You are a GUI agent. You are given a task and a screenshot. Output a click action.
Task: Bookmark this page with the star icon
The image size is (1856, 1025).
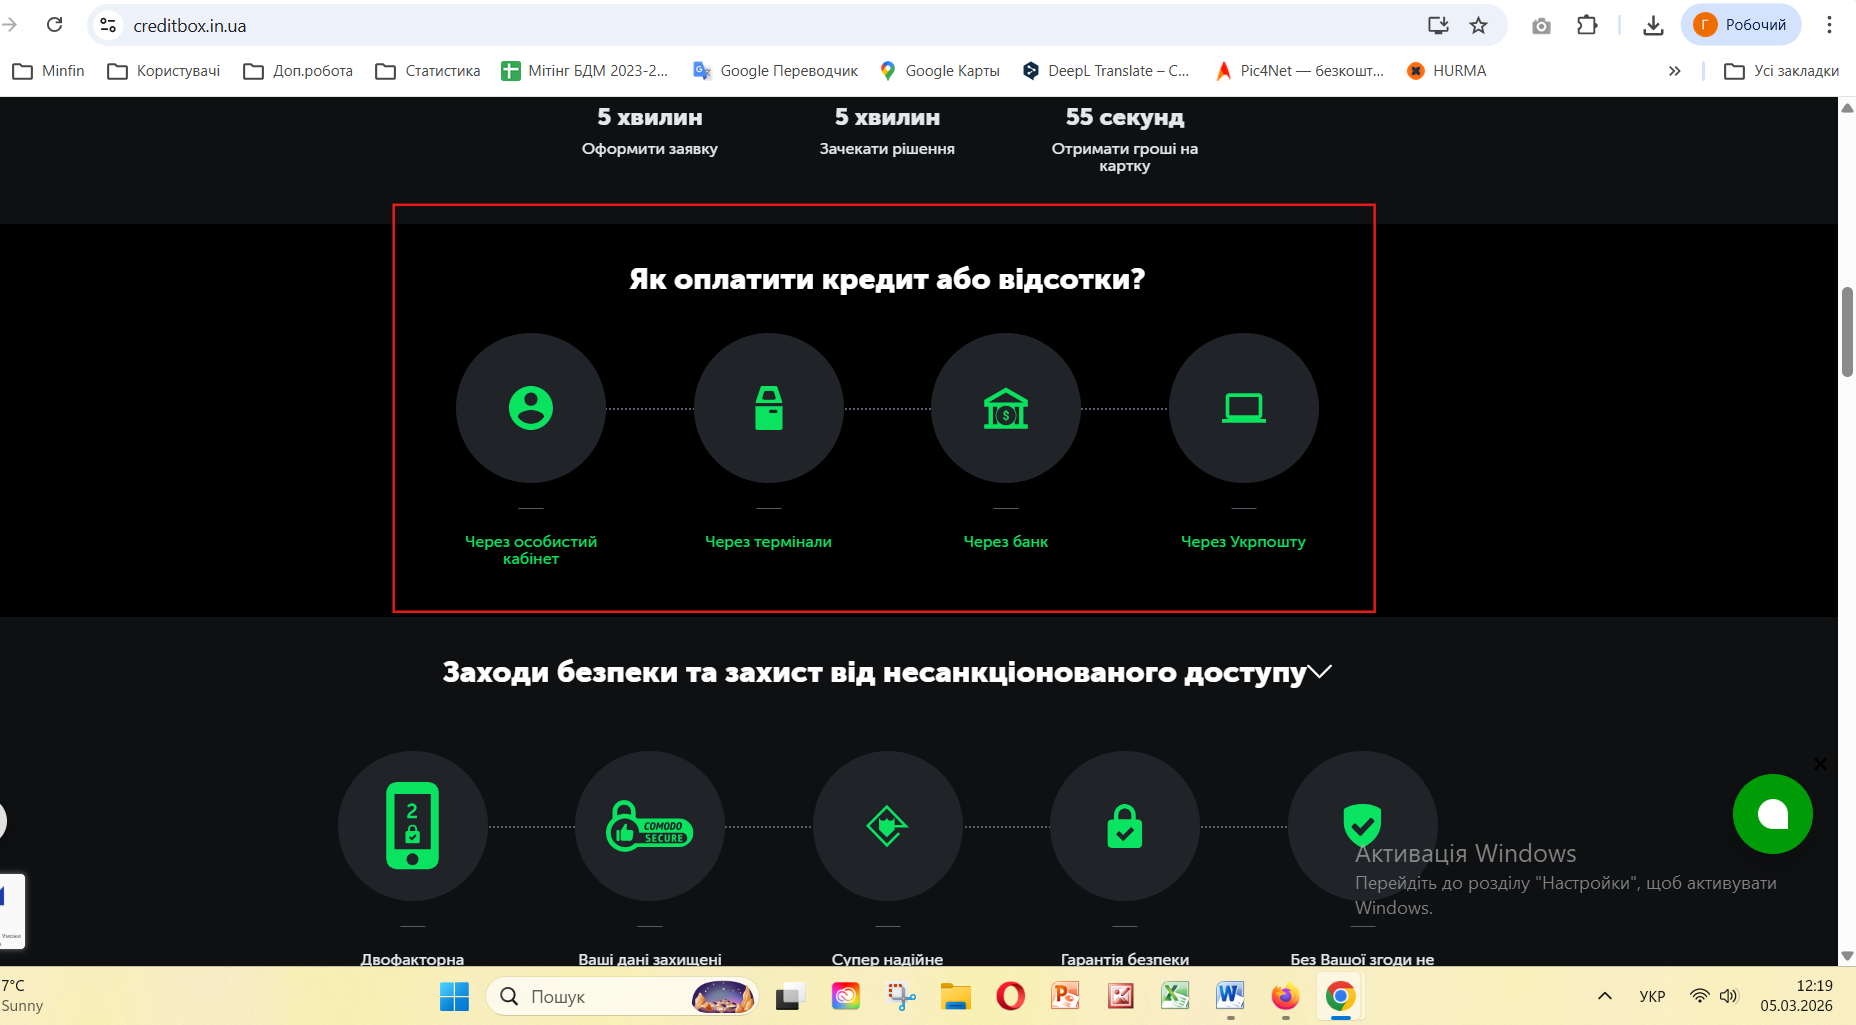[1479, 25]
